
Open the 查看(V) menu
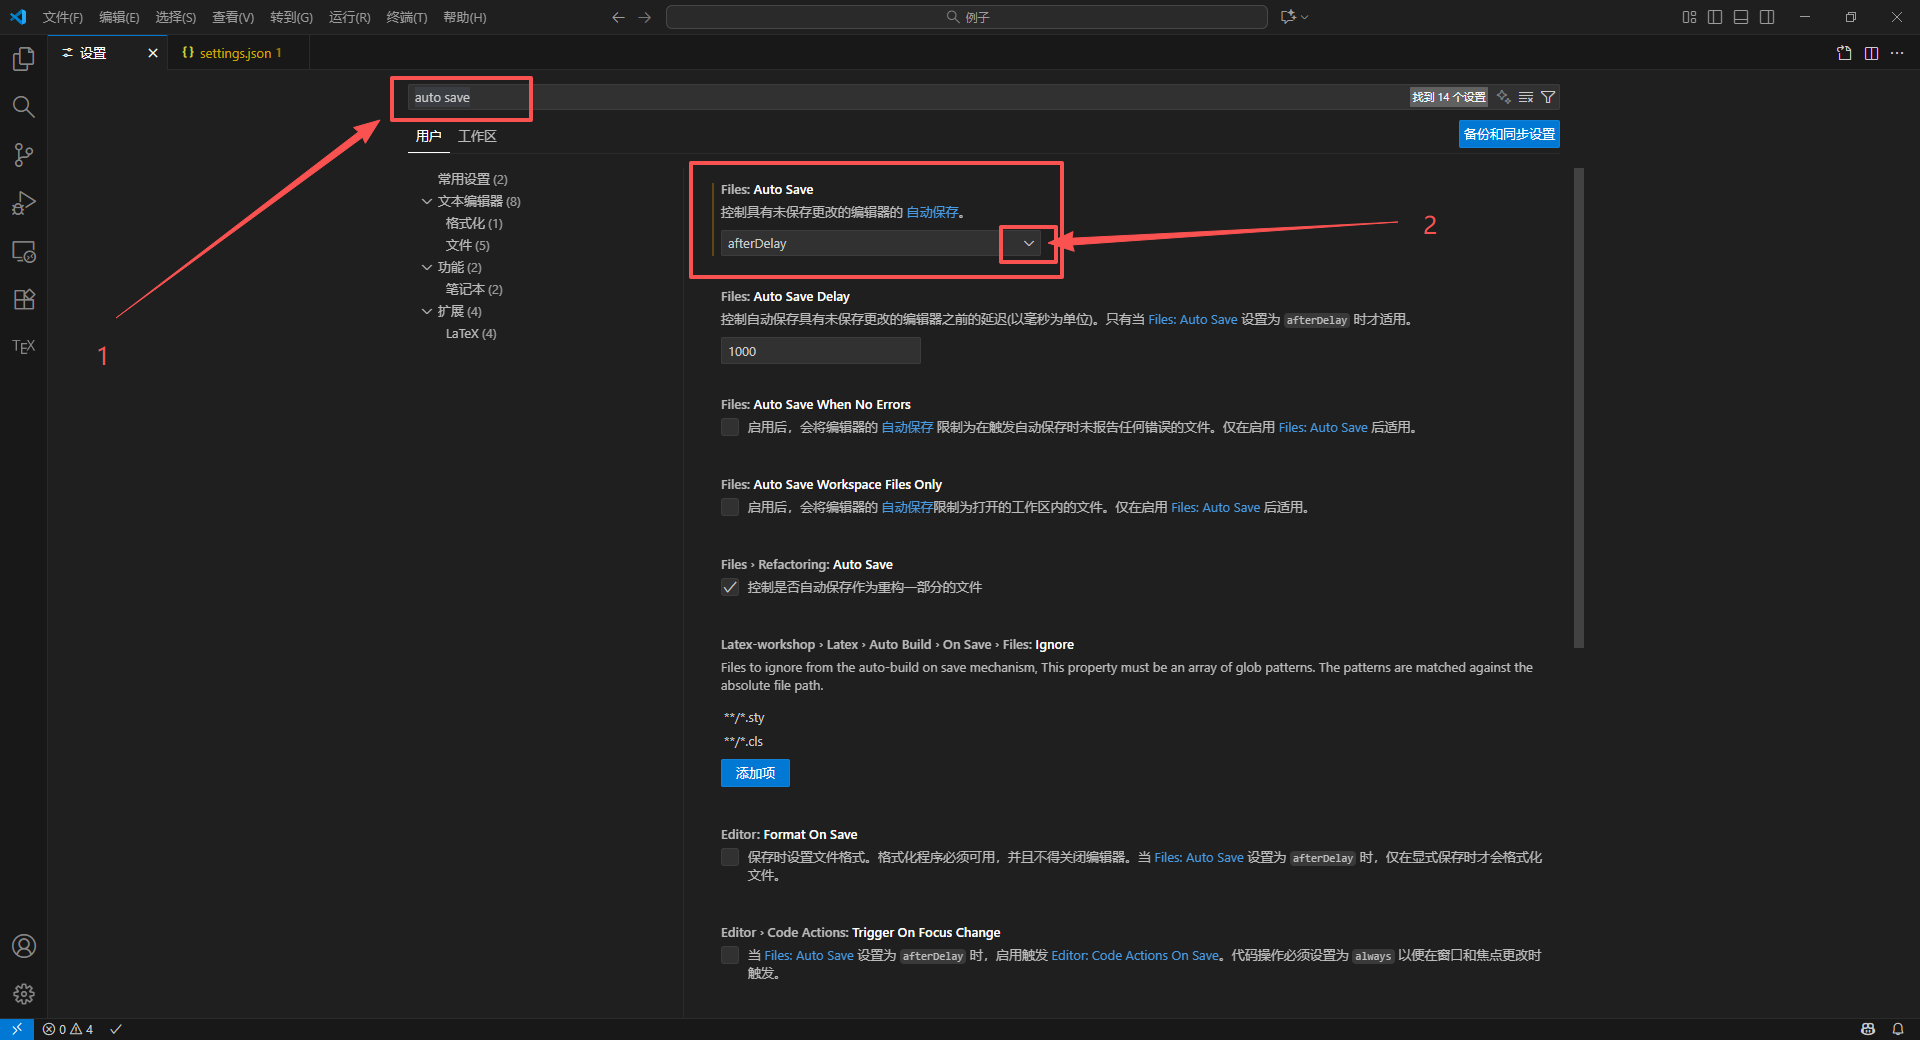pos(233,17)
